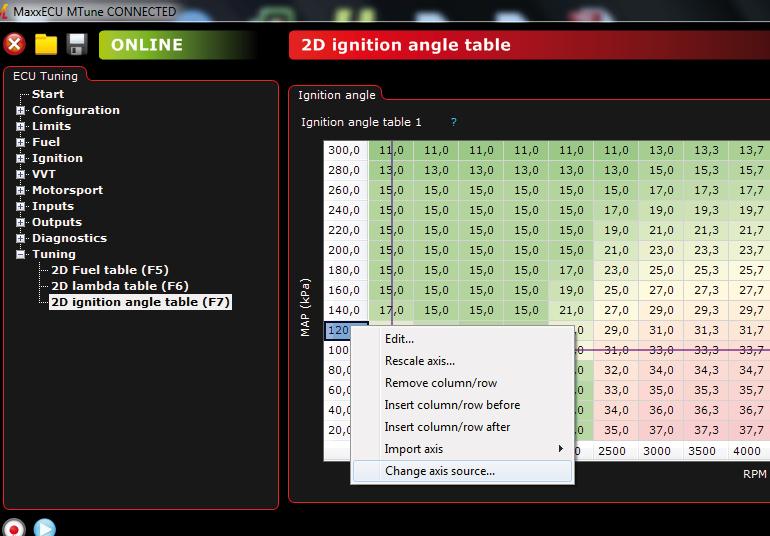Click the 4000 RPM axis cell
This screenshot has width=770, height=536.
coord(747,451)
